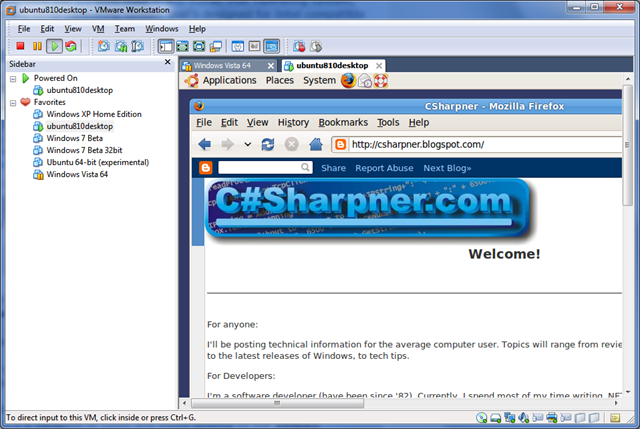Click the Summary view toolbar icon
640x429 pixels.
(238, 46)
